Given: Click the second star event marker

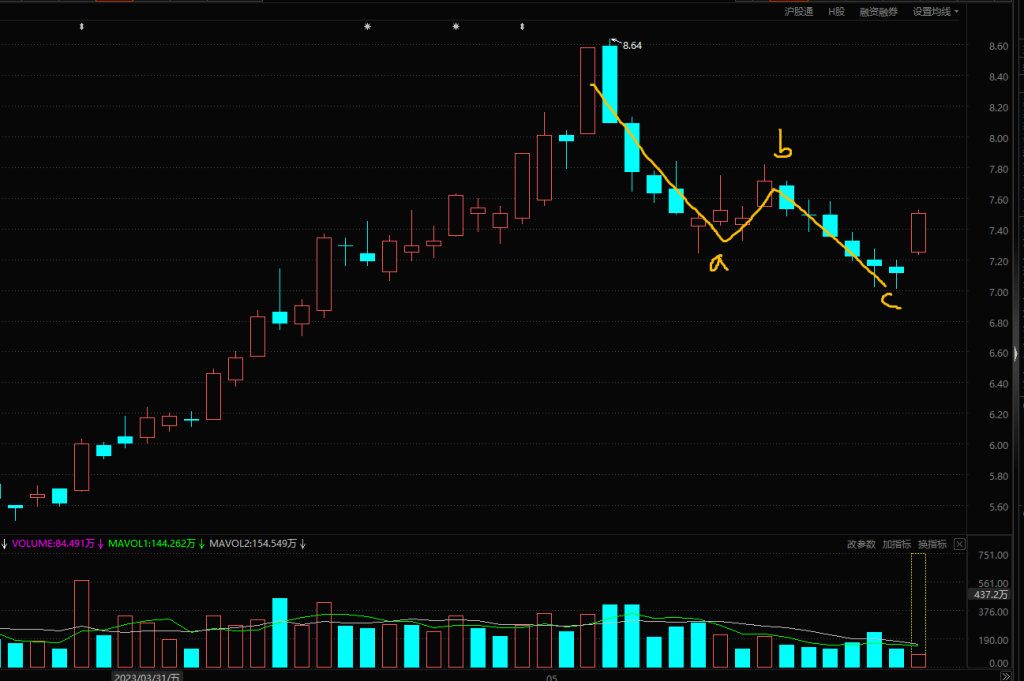Looking at the screenshot, I should click(456, 27).
